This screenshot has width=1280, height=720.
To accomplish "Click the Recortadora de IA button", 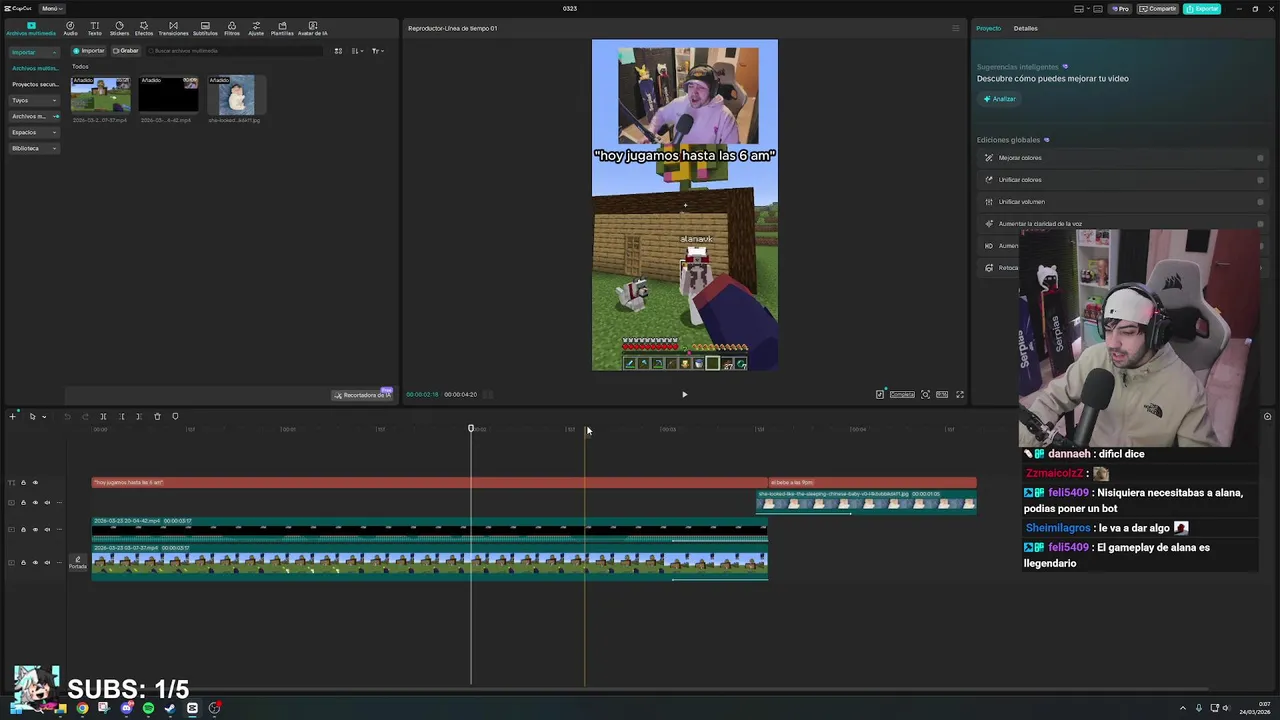I will click(363, 395).
